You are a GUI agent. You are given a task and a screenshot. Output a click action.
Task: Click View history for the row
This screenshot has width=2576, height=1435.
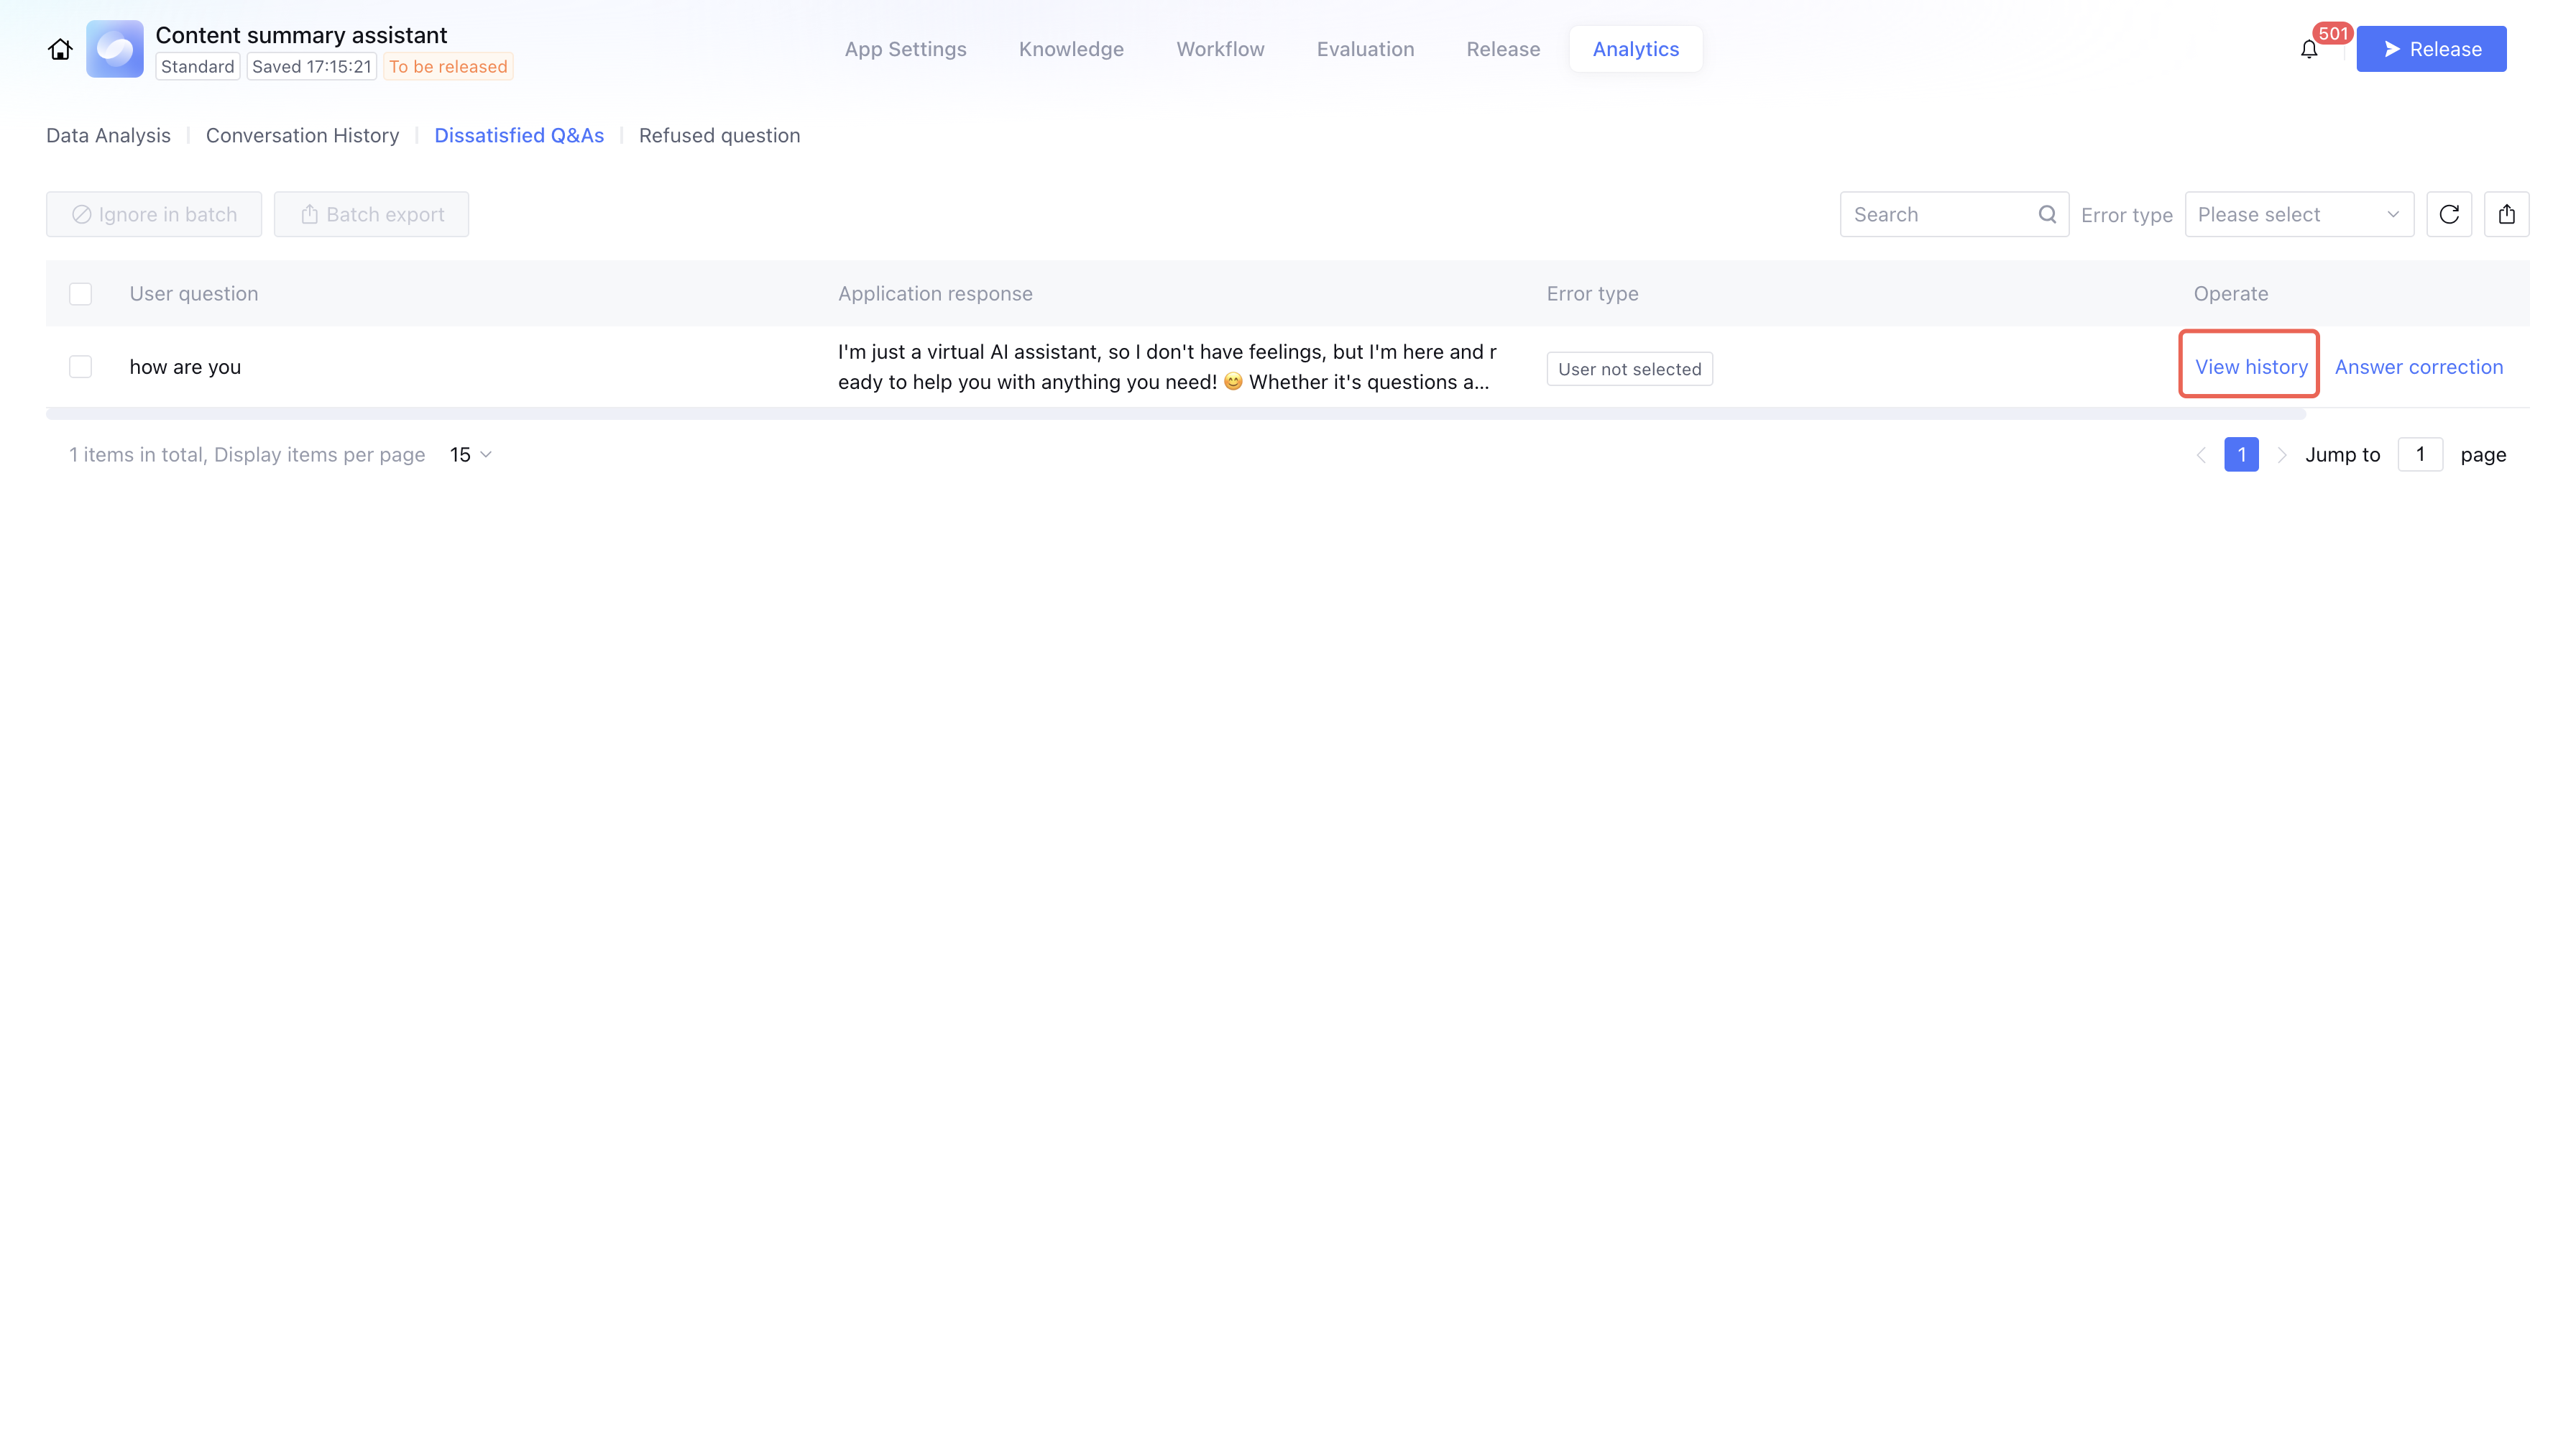tap(2250, 367)
